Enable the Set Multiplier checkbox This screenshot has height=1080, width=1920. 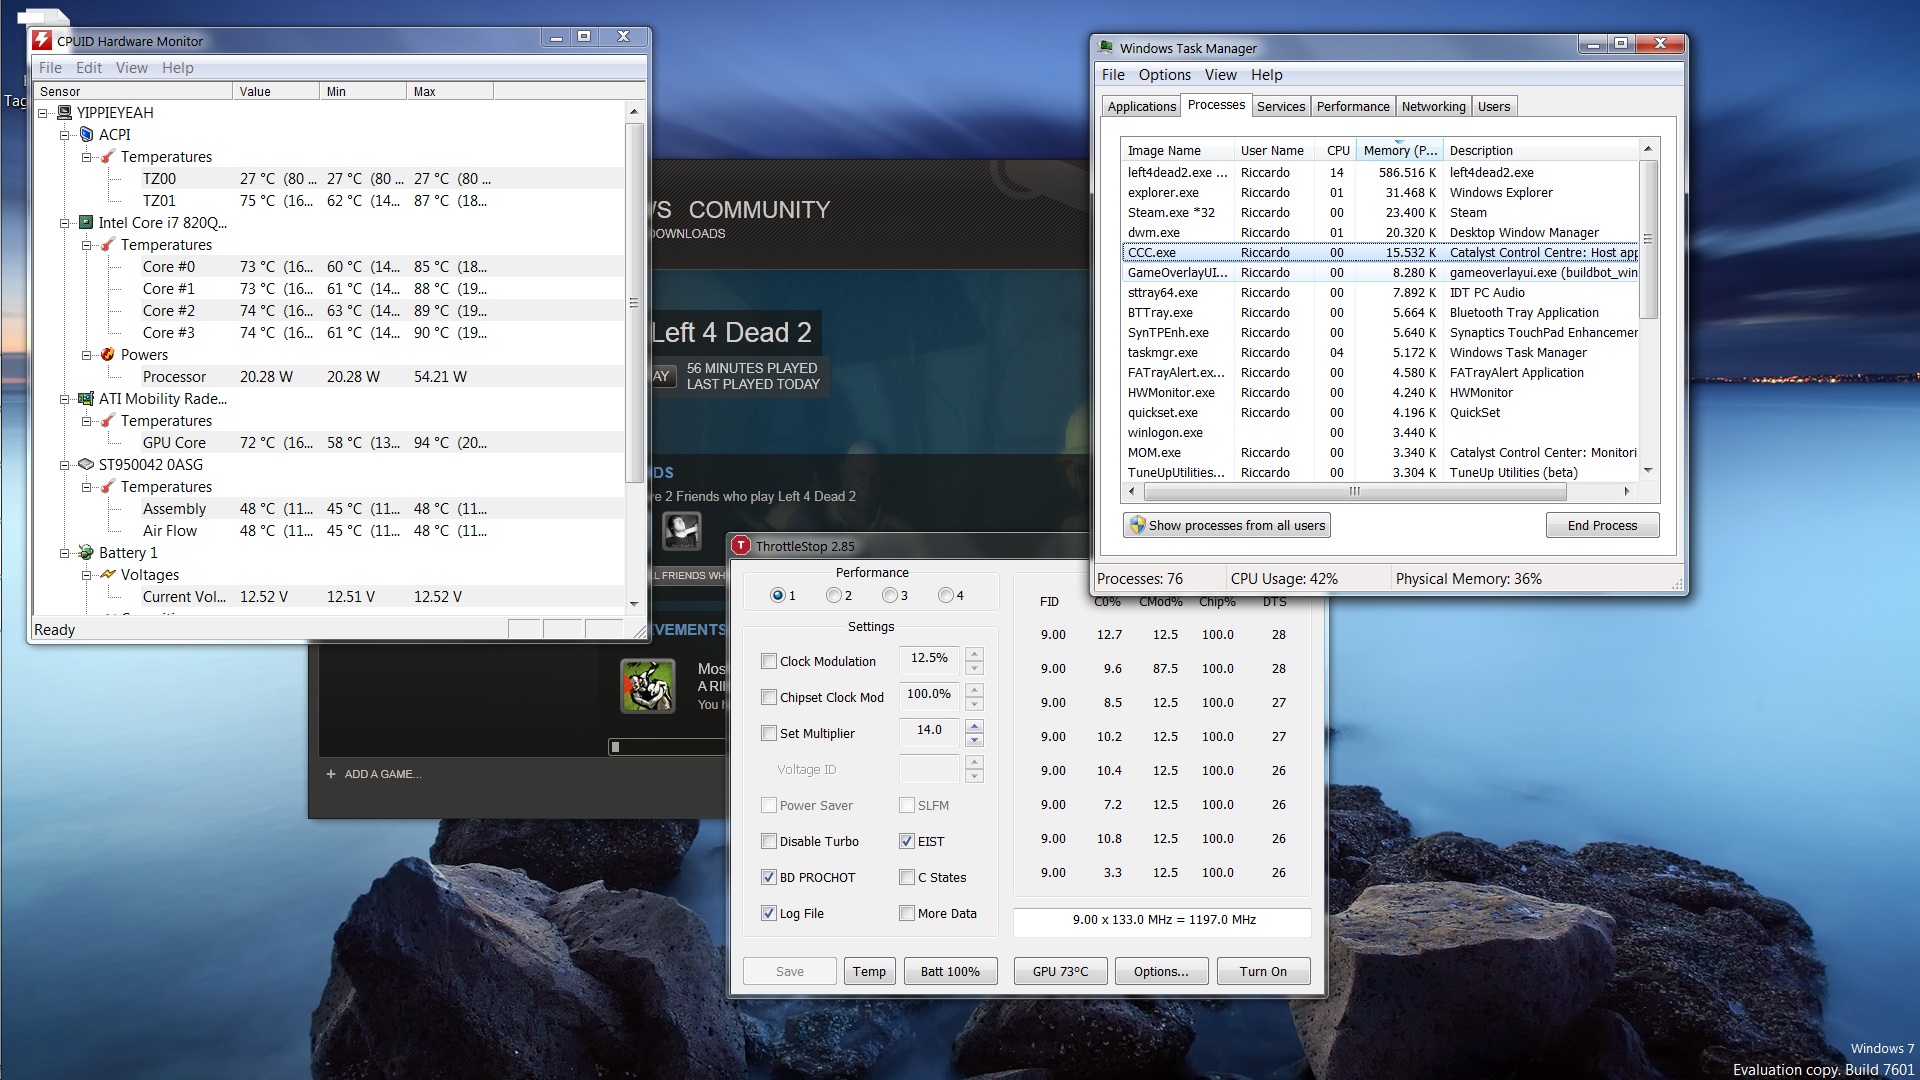coord(769,733)
